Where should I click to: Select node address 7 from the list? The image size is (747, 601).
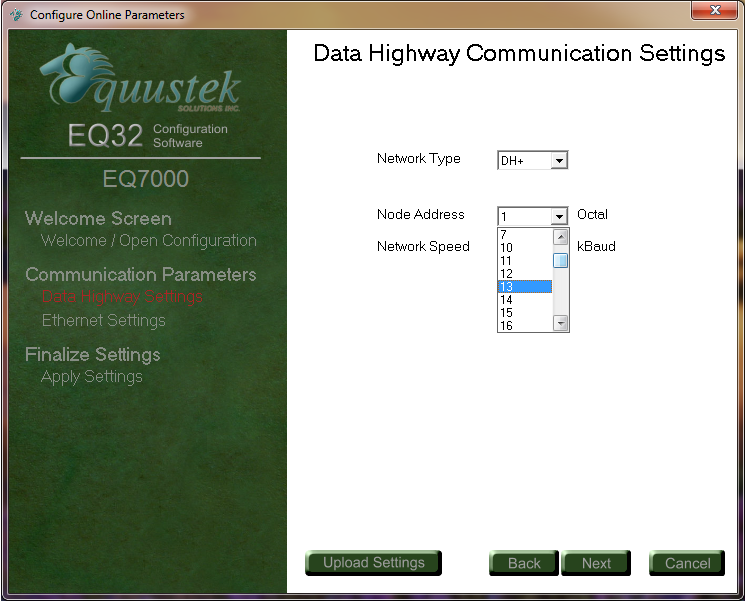click(x=524, y=236)
